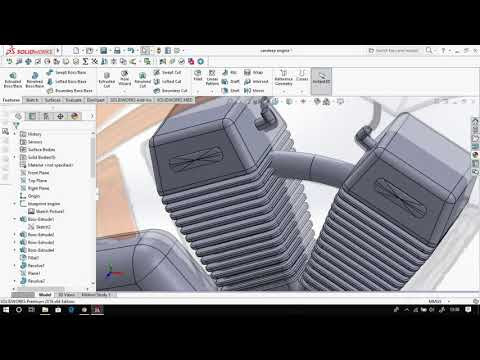Open the DimXpertManager crosshair tab
Screen dimensions: 480x360
(60, 116)
